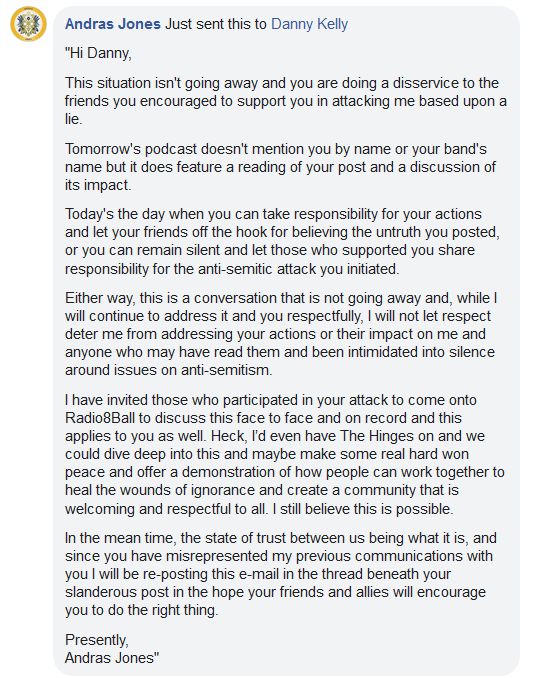Open the commenter's round profile avatar
Image resolution: width=549 pixels, height=678 pixels.
pyautogui.click(x=29, y=24)
